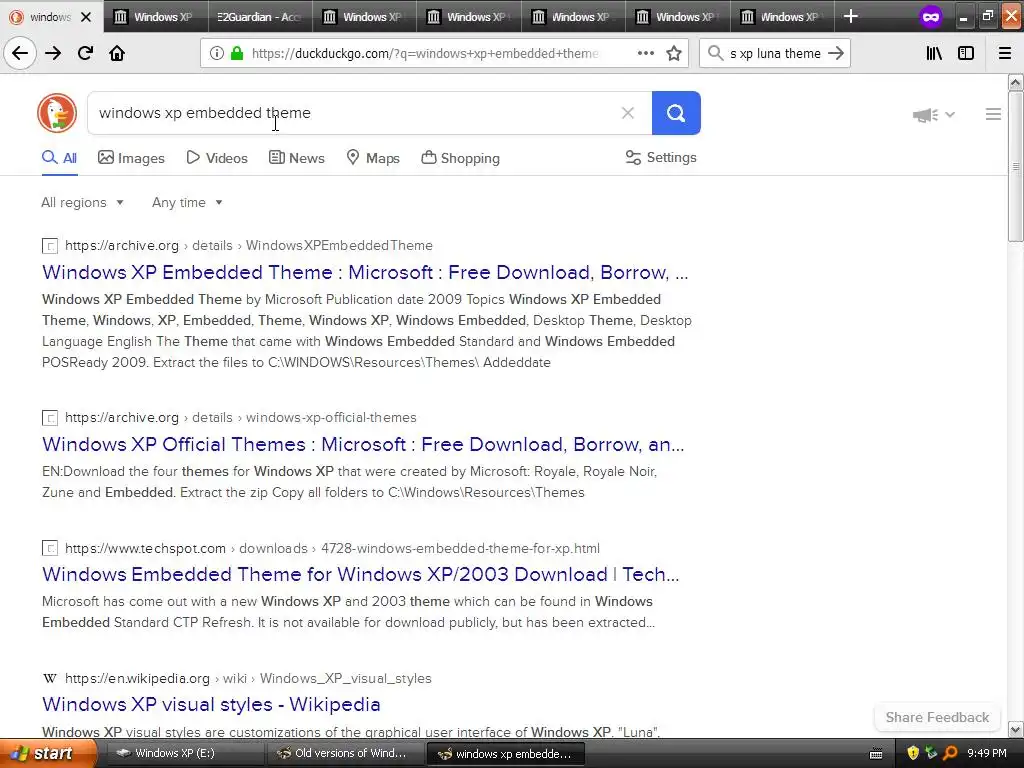
Task: Open page actions three-dot menu
Action: coord(645,54)
